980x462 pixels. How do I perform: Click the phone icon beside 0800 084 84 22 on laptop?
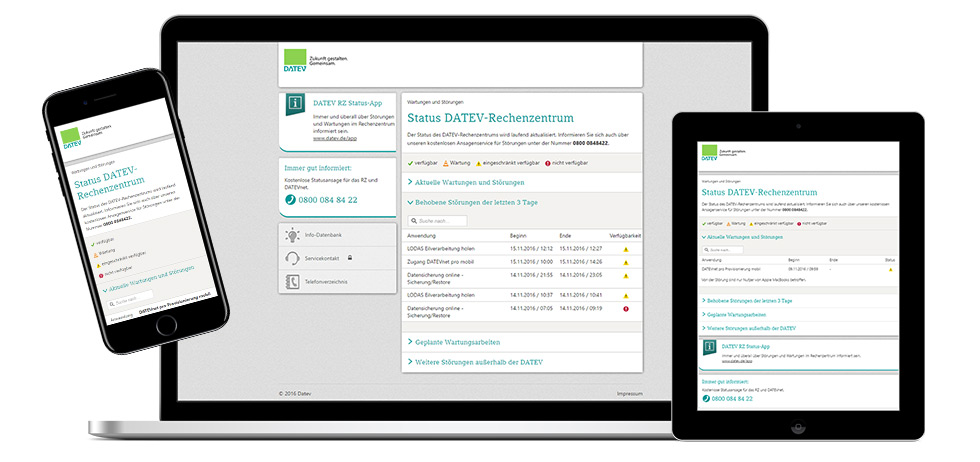(x=291, y=200)
